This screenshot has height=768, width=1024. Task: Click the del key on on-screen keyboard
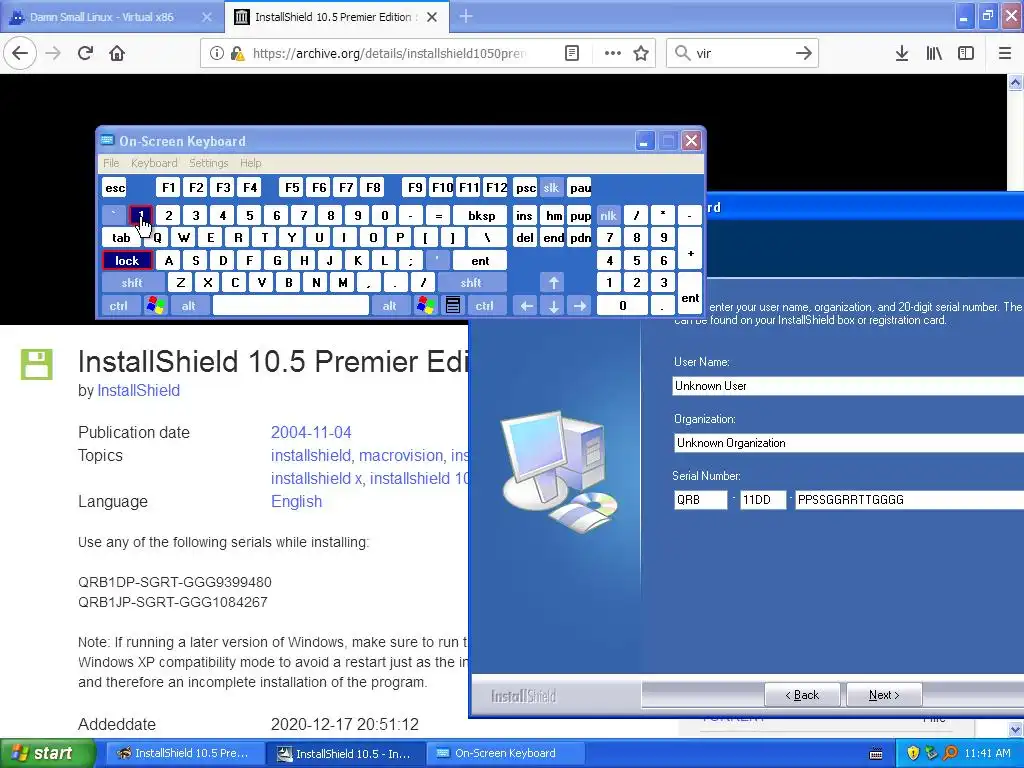coord(525,238)
